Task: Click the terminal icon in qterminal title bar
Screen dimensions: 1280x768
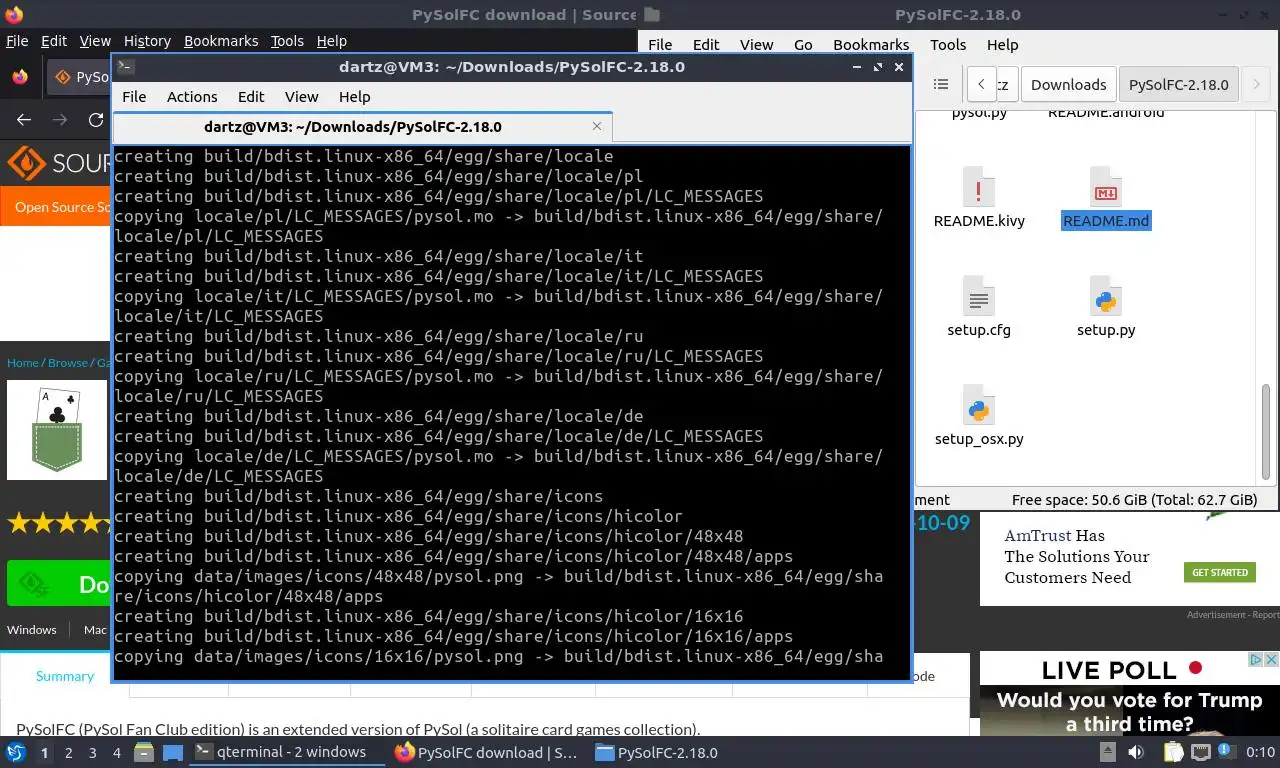Action: tap(126, 67)
